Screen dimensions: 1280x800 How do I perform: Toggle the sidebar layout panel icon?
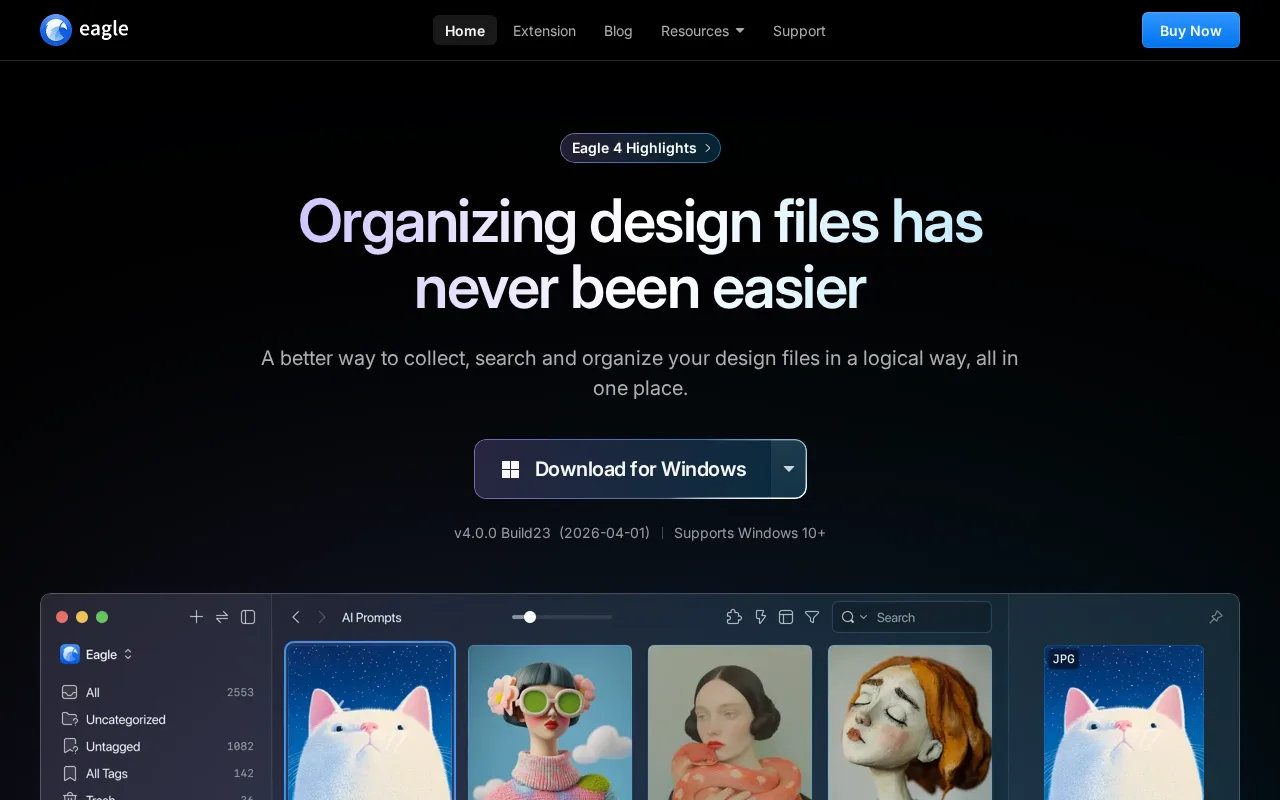(248, 617)
